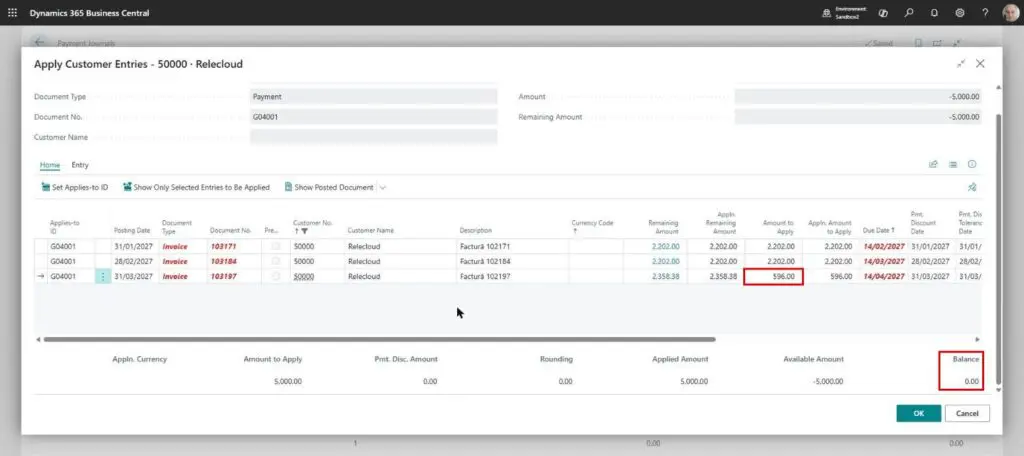Click open-in-new-window icon on the Payment Journals page
The width and height of the screenshot is (1024, 456).
[937, 43]
